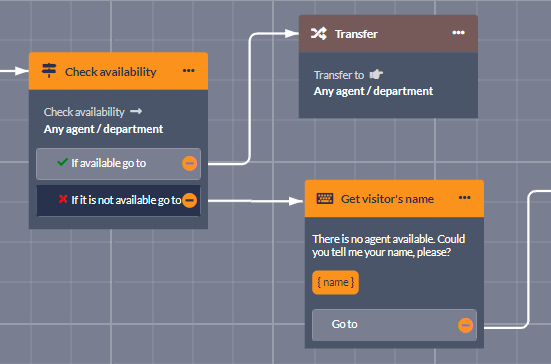The height and width of the screenshot is (364, 551).
Task: Click the red X icon
Action: point(63,199)
